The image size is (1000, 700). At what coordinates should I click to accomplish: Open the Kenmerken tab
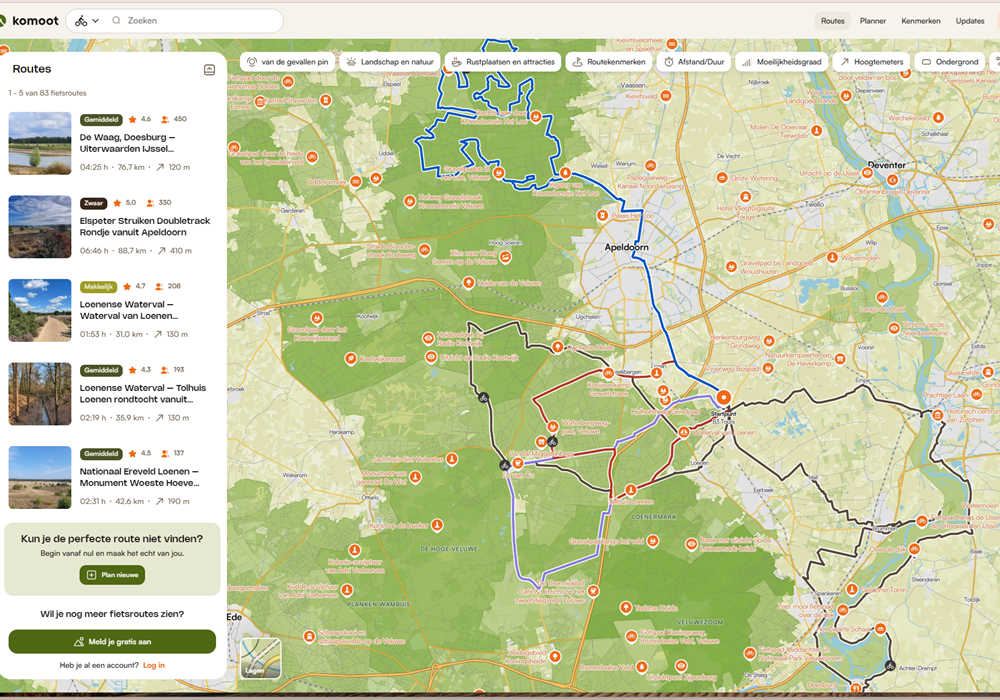pyautogui.click(x=920, y=21)
